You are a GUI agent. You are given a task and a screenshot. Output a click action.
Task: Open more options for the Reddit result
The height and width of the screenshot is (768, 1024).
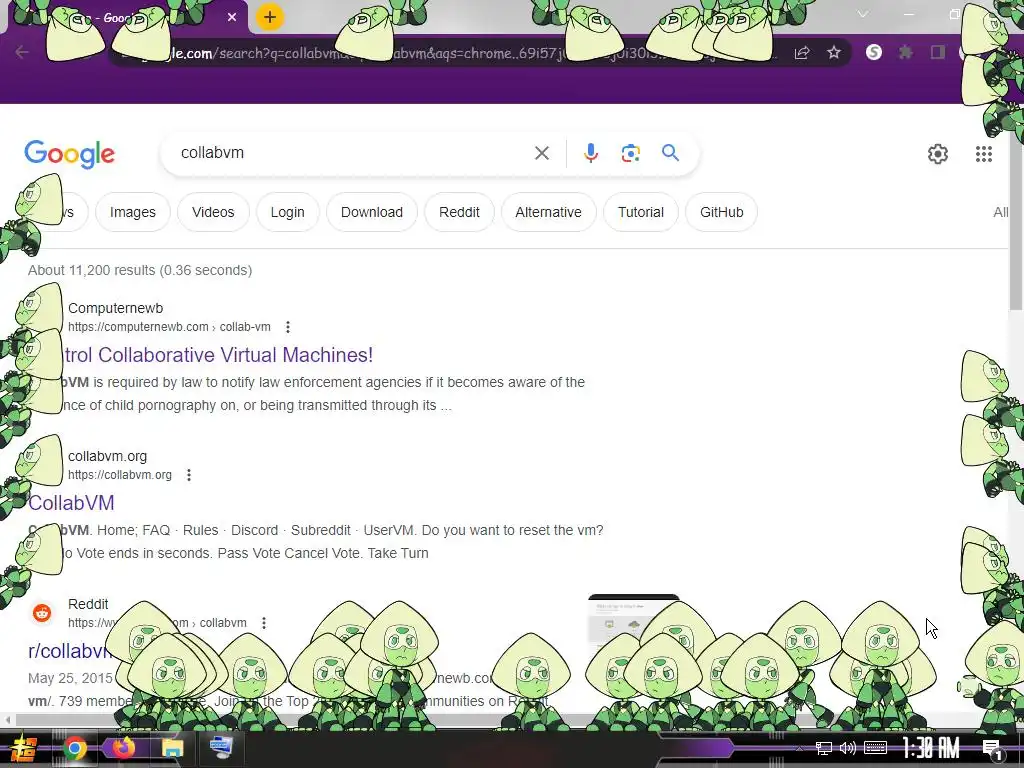click(x=264, y=623)
